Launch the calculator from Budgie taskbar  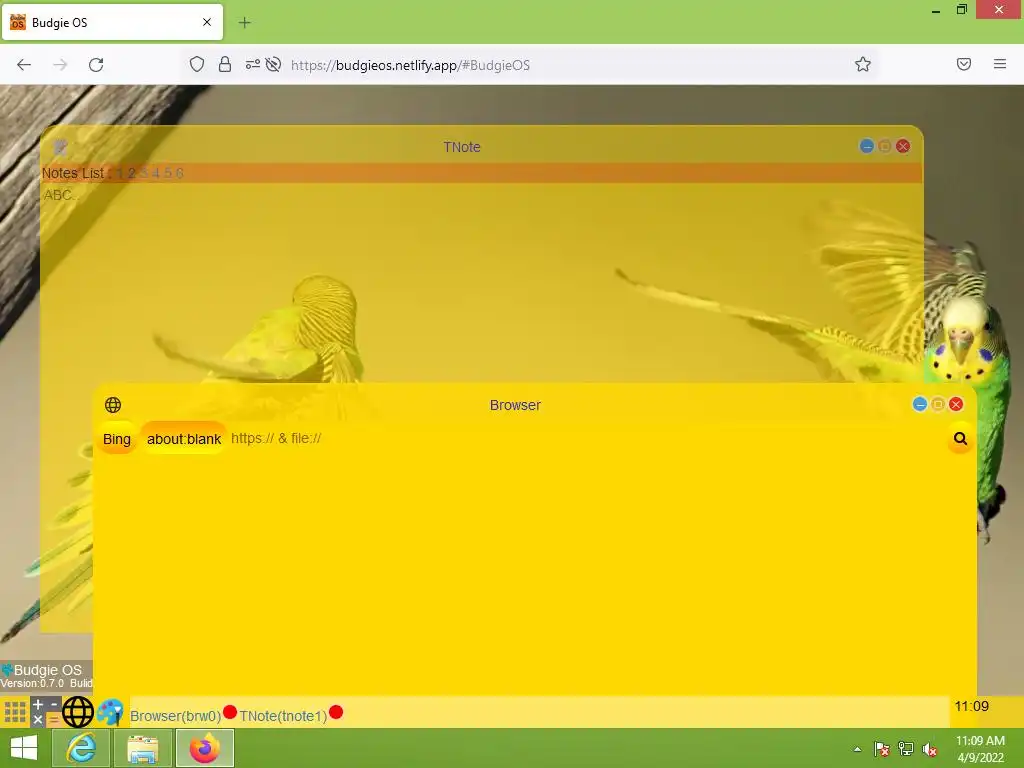point(46,712)
